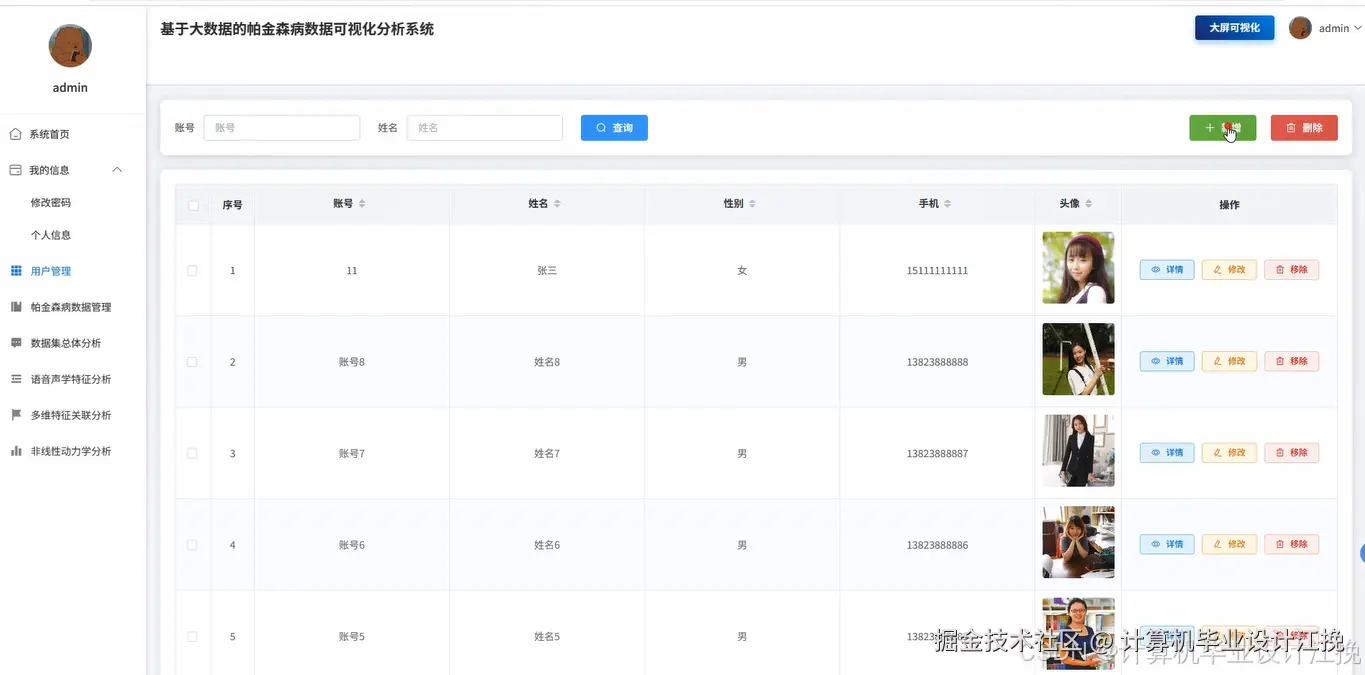Click the 姓名5 cell
Viewport: 1365px width, 675px height.
pos(547,637)
